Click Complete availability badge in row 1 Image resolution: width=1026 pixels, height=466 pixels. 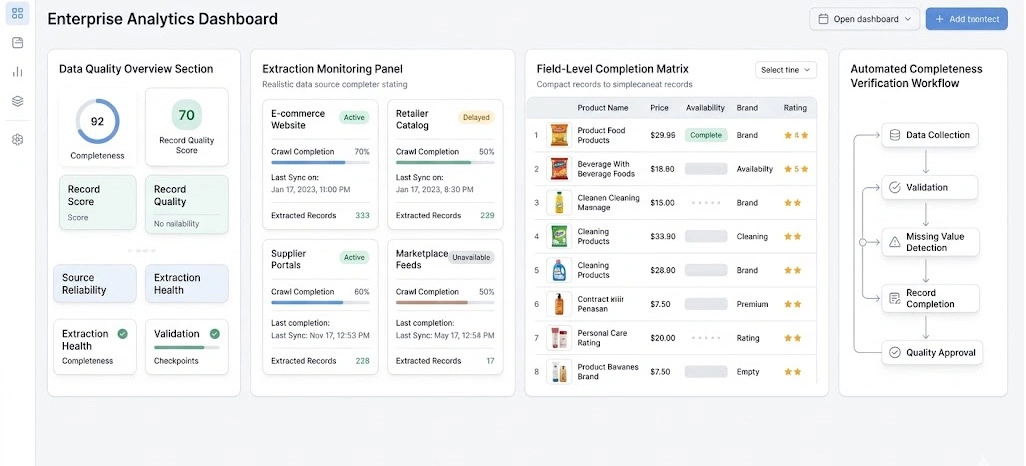706,135
